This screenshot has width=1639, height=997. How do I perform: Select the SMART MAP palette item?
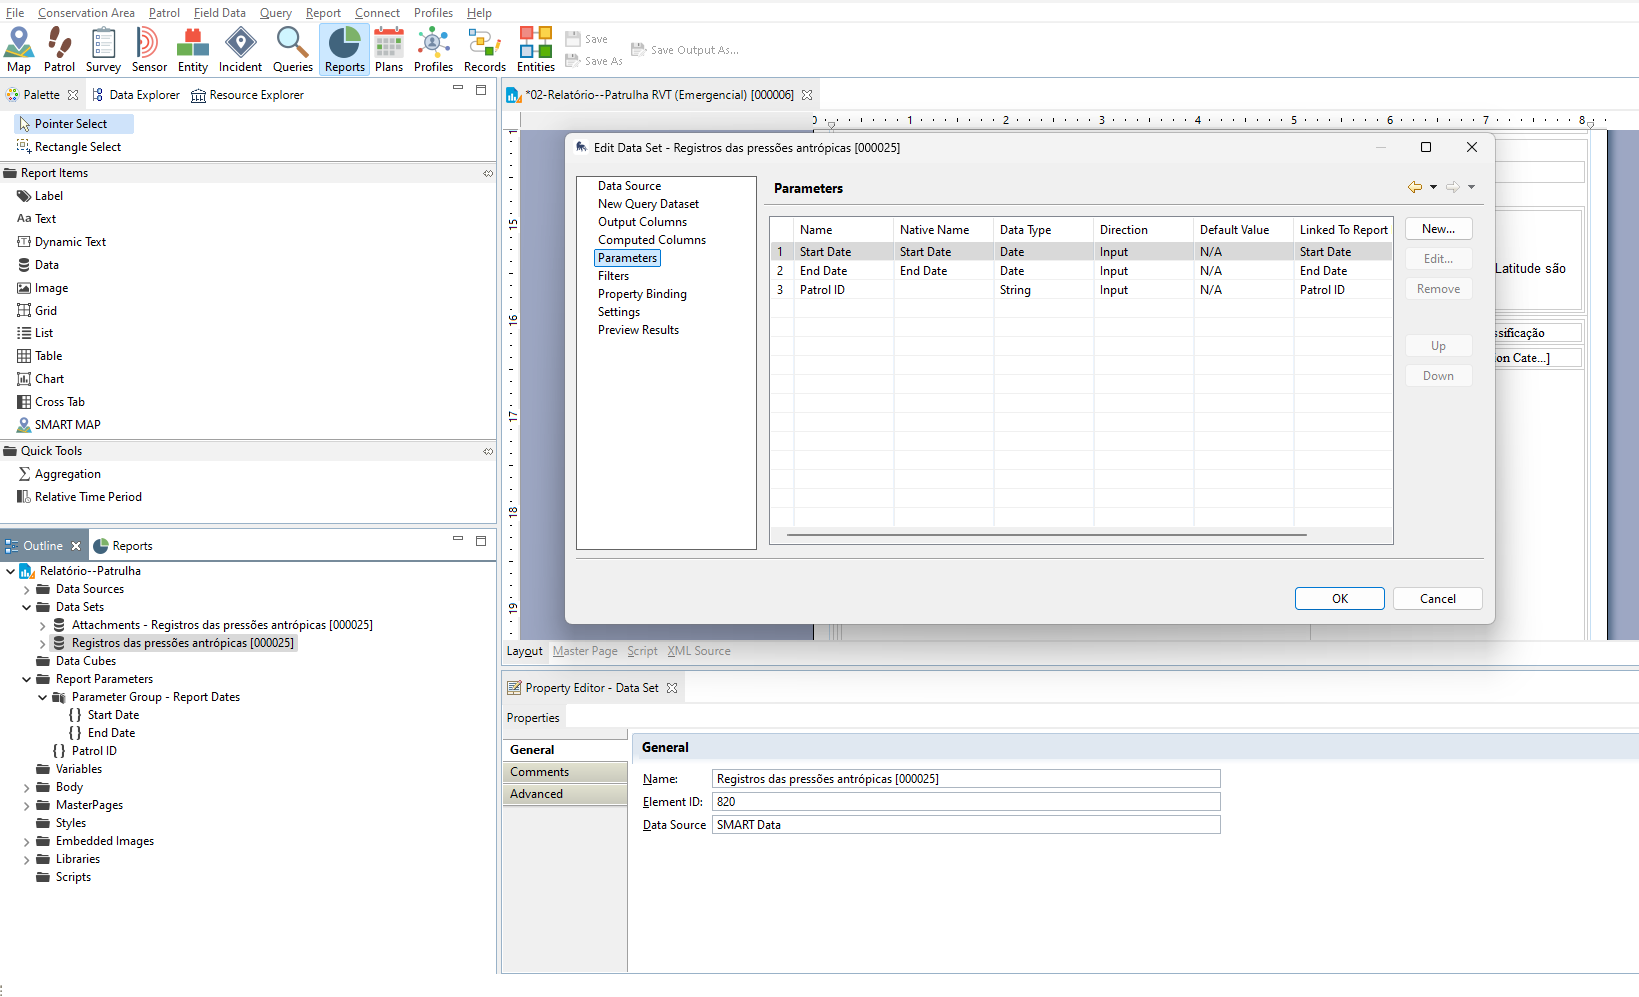pos(67,425)
